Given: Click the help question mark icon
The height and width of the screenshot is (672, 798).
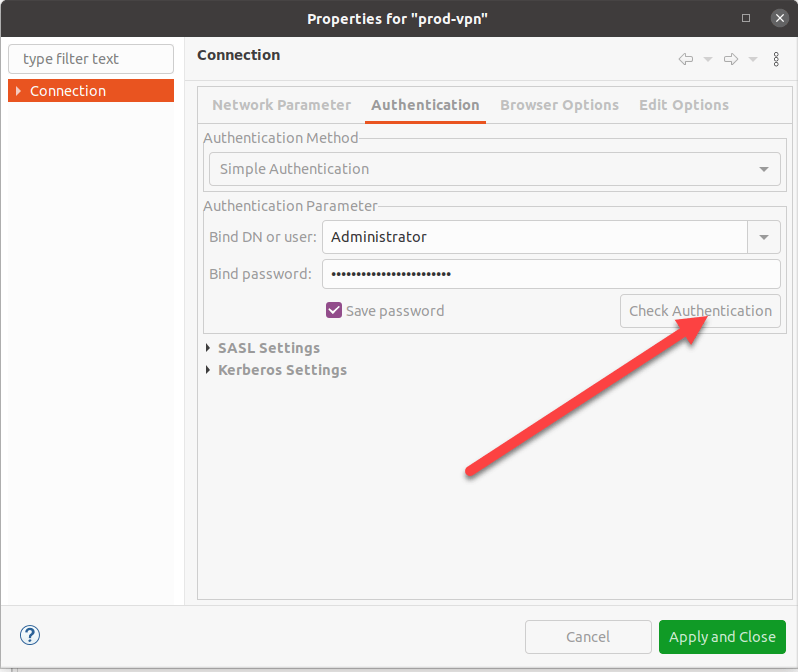Looking at the screenshot, I should pyautogui.click(x=30, y=635).
